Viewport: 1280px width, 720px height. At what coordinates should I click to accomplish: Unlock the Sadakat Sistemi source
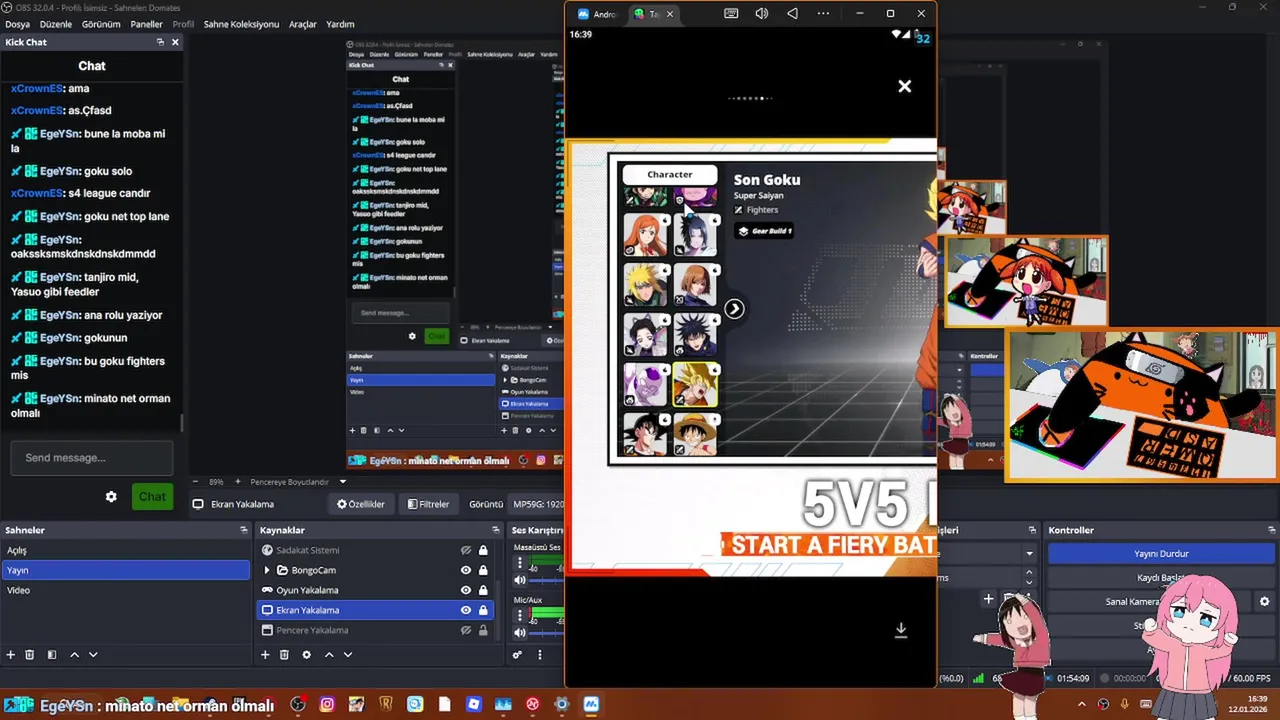483,550
